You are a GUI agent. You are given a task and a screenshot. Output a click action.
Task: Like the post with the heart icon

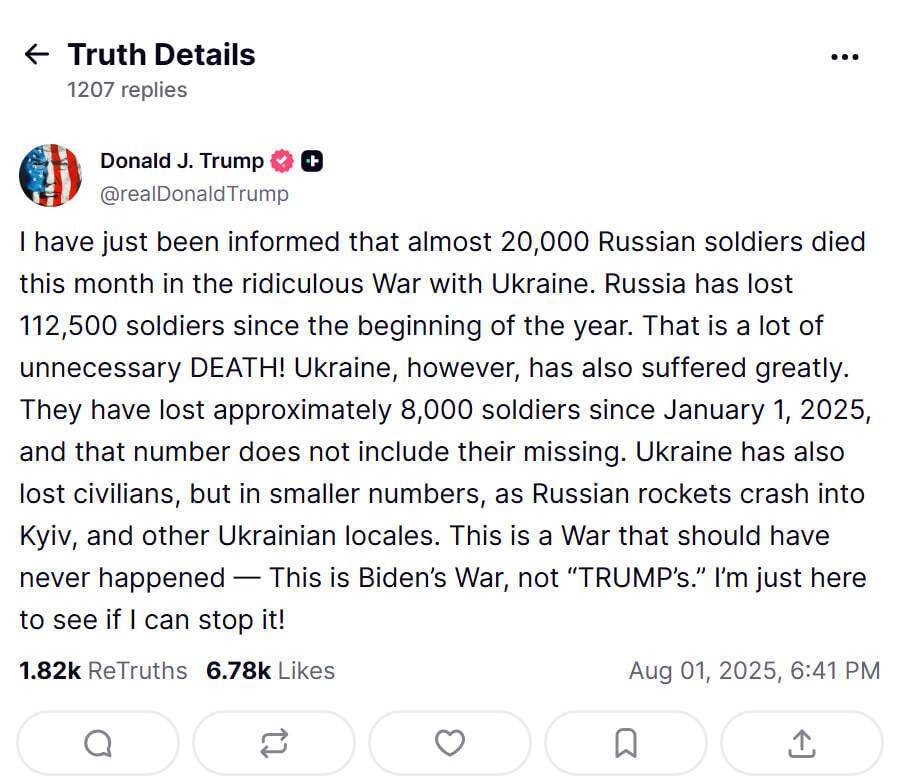tap(450, 743)
